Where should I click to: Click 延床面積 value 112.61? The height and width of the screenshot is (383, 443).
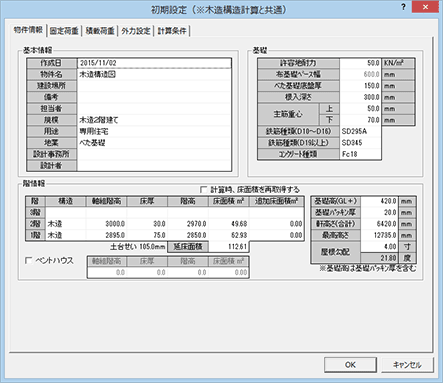click(x=229, y=246)
